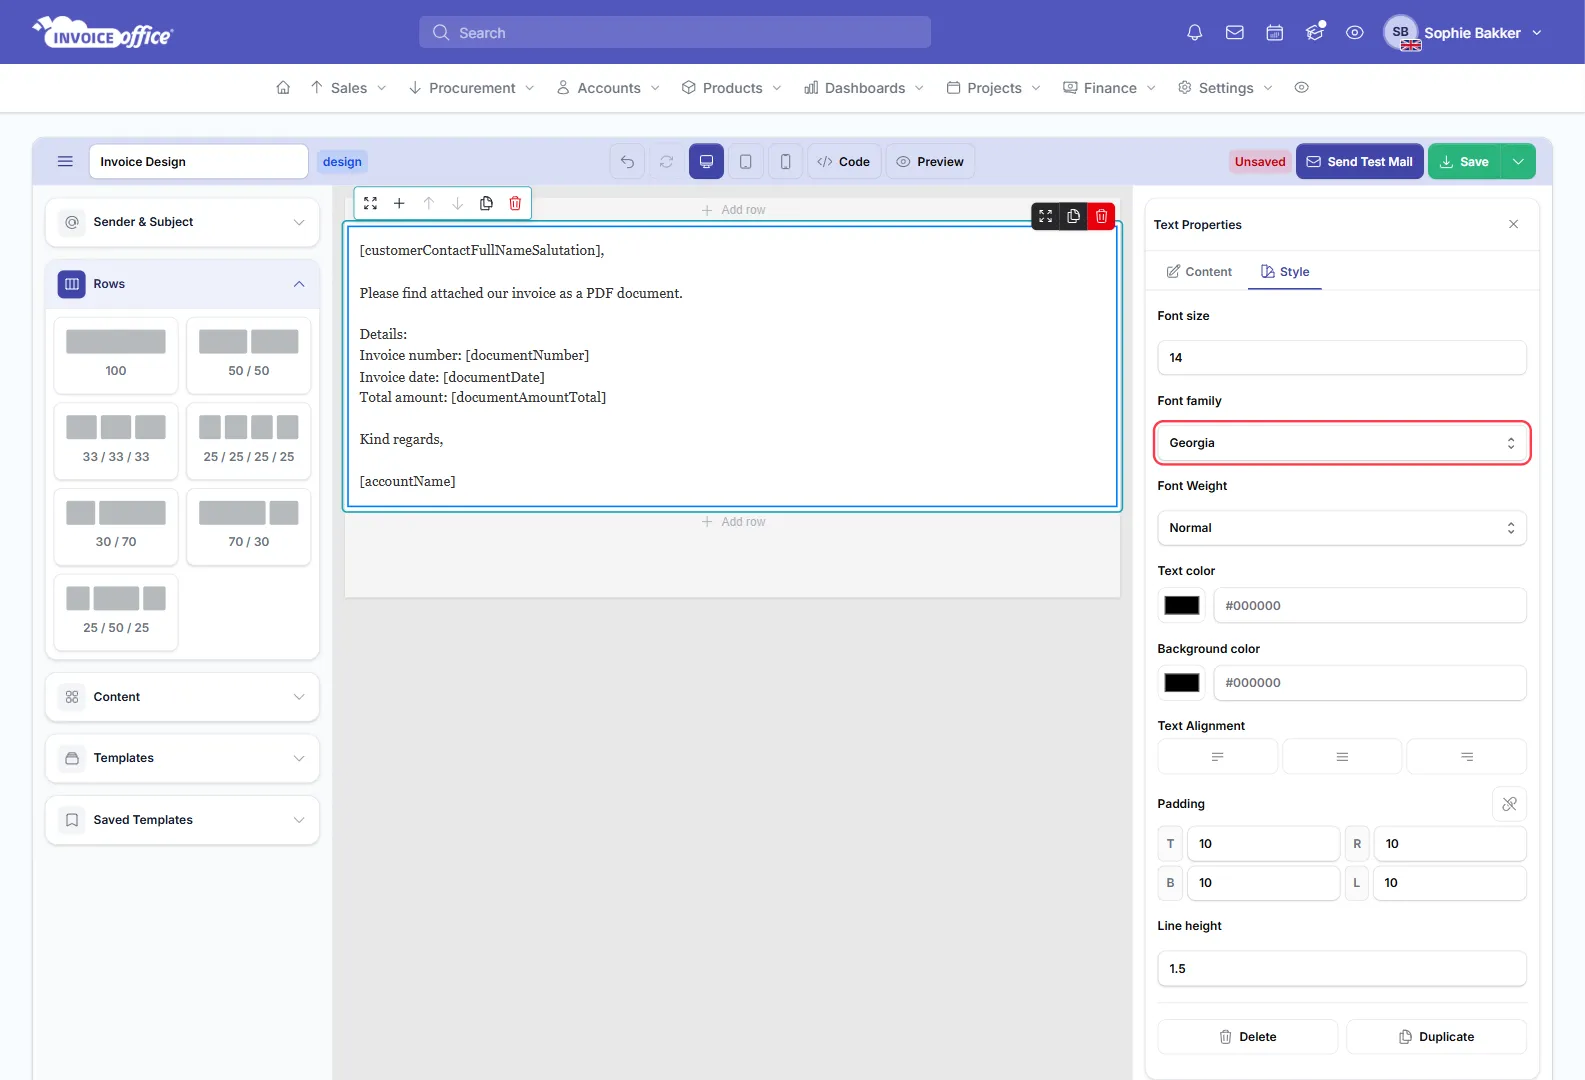Click the Search field

point(675,32)
